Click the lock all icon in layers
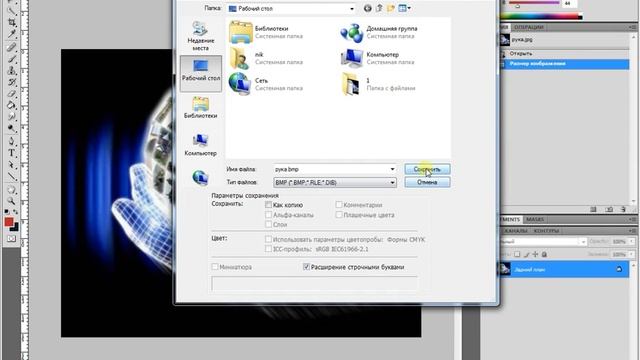The height and width of the screenshot is (360, 640). point(544,254)
